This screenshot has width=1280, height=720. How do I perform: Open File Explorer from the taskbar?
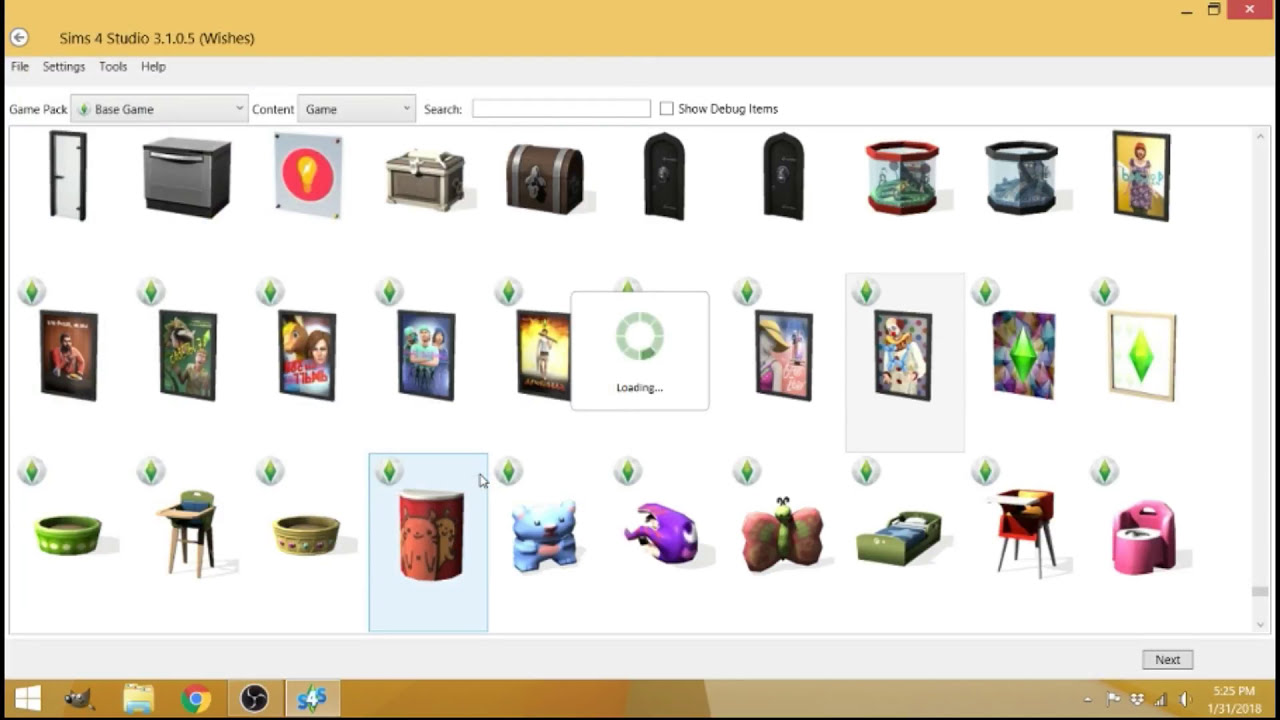click(138, 698)
